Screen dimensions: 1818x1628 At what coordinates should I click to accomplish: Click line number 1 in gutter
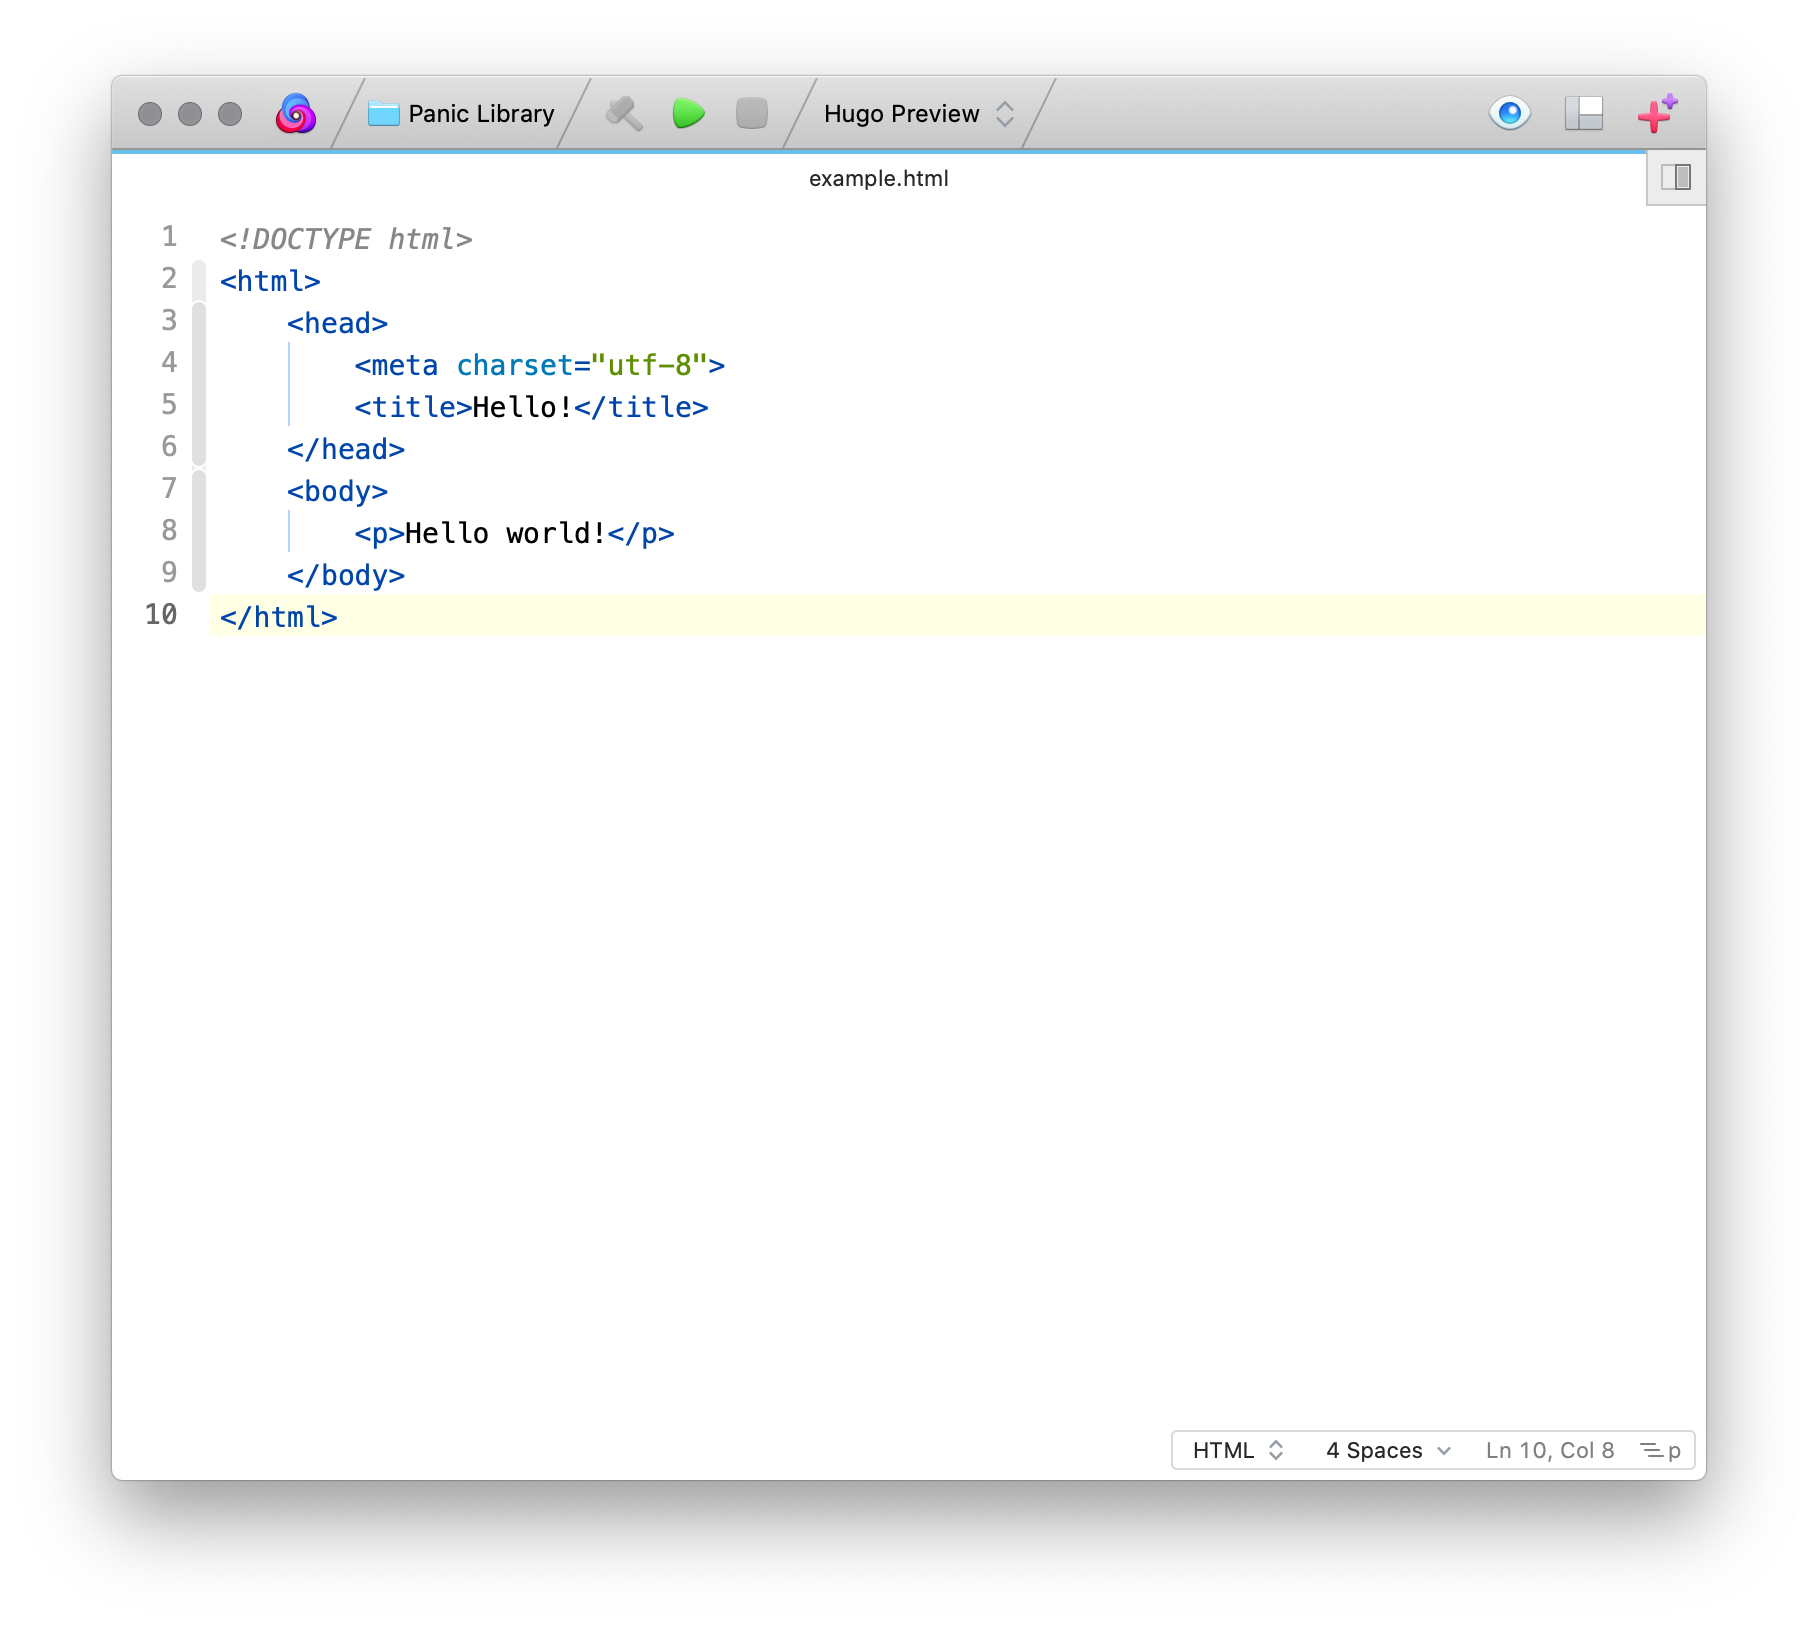point(169,237)
